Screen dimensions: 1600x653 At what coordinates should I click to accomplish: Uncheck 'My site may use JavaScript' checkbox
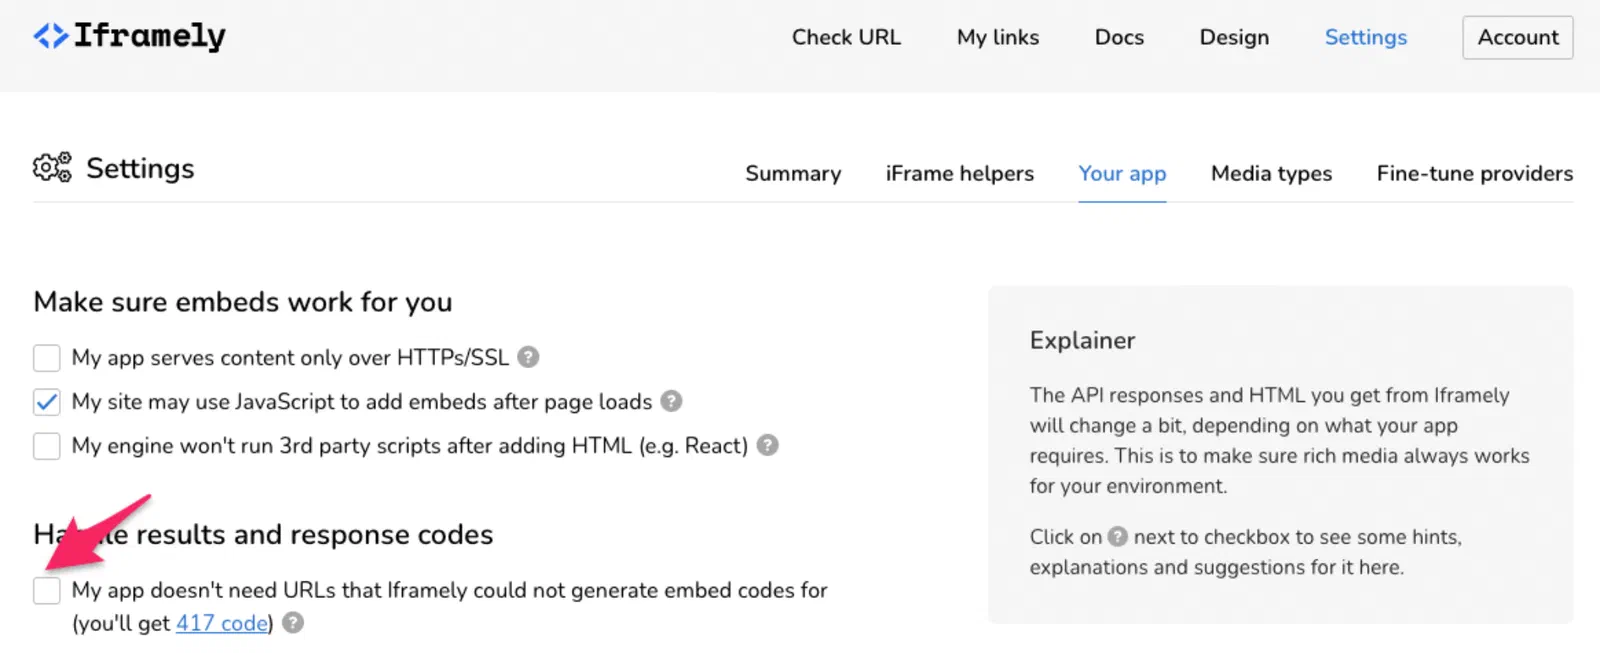pos(47,402)
